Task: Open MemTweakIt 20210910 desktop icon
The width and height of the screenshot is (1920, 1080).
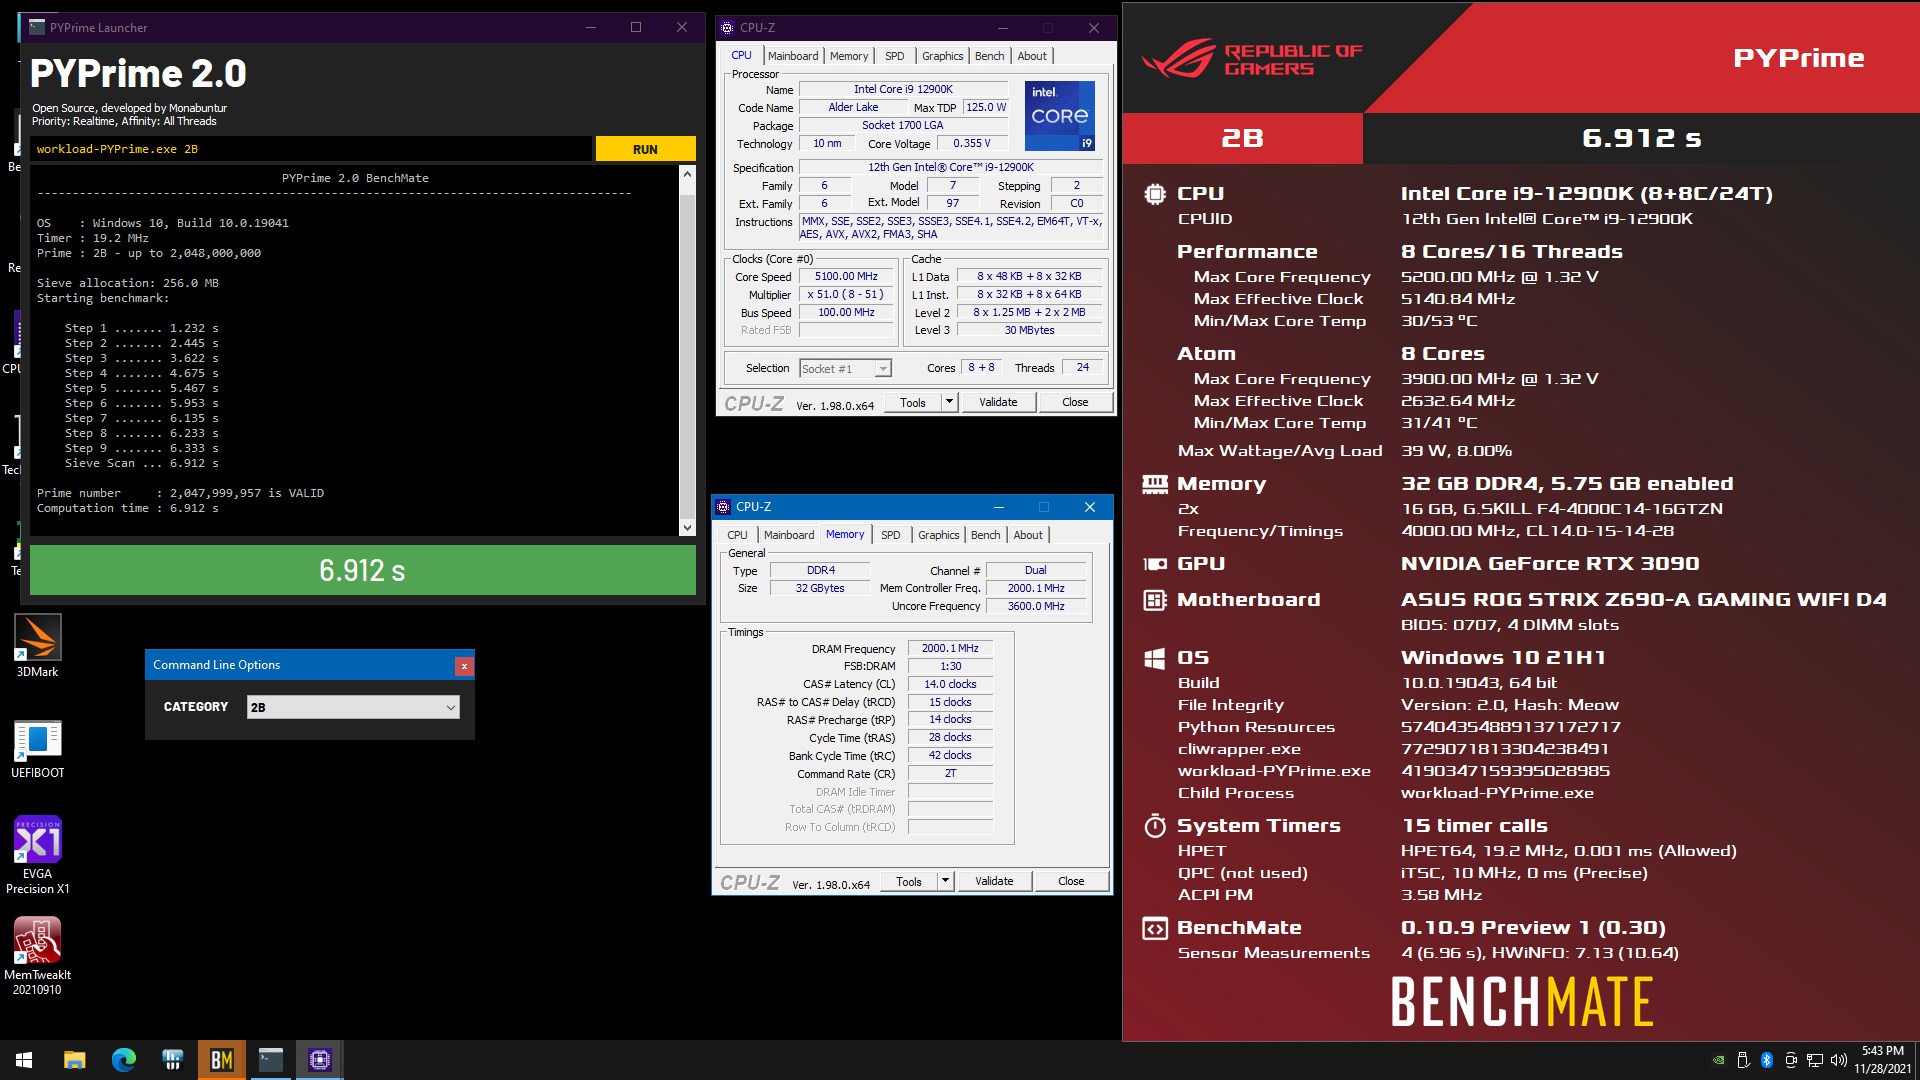Action: 37,956
